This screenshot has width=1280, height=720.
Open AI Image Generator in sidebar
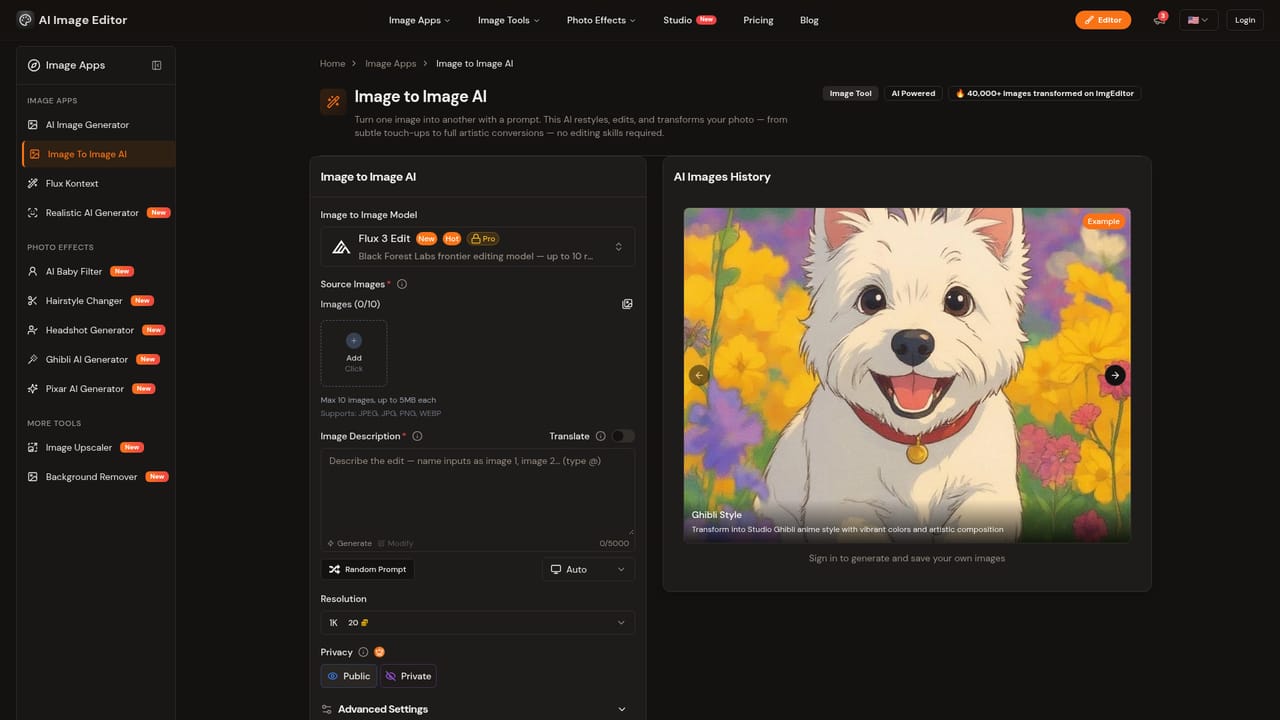coord(98,125)
